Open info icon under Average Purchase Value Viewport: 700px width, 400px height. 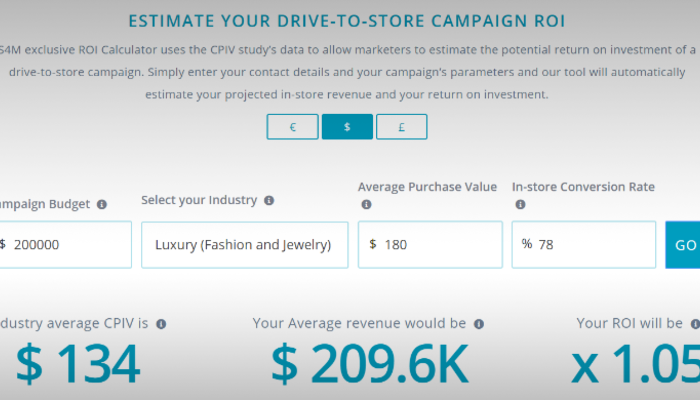tap(366, 205)
